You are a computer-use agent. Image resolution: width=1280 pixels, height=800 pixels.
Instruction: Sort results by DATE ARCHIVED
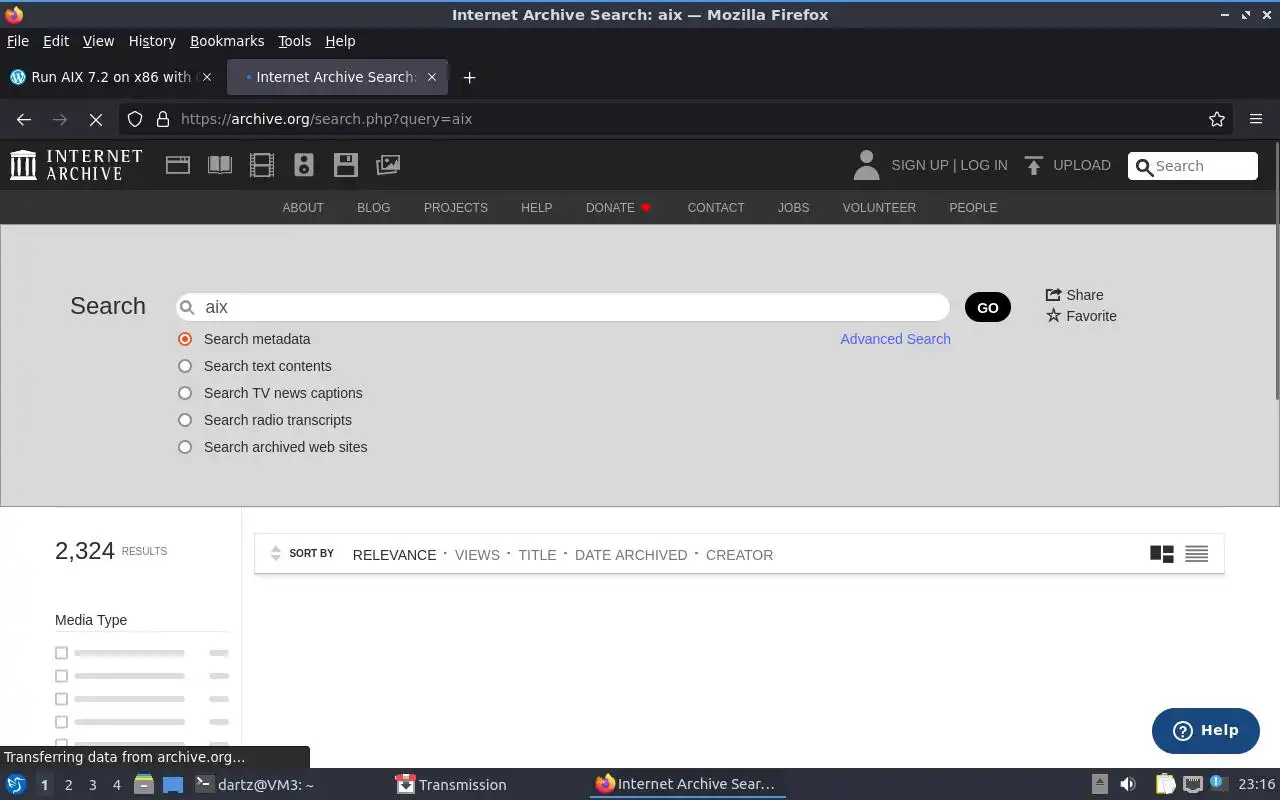(x=631, y=555)
